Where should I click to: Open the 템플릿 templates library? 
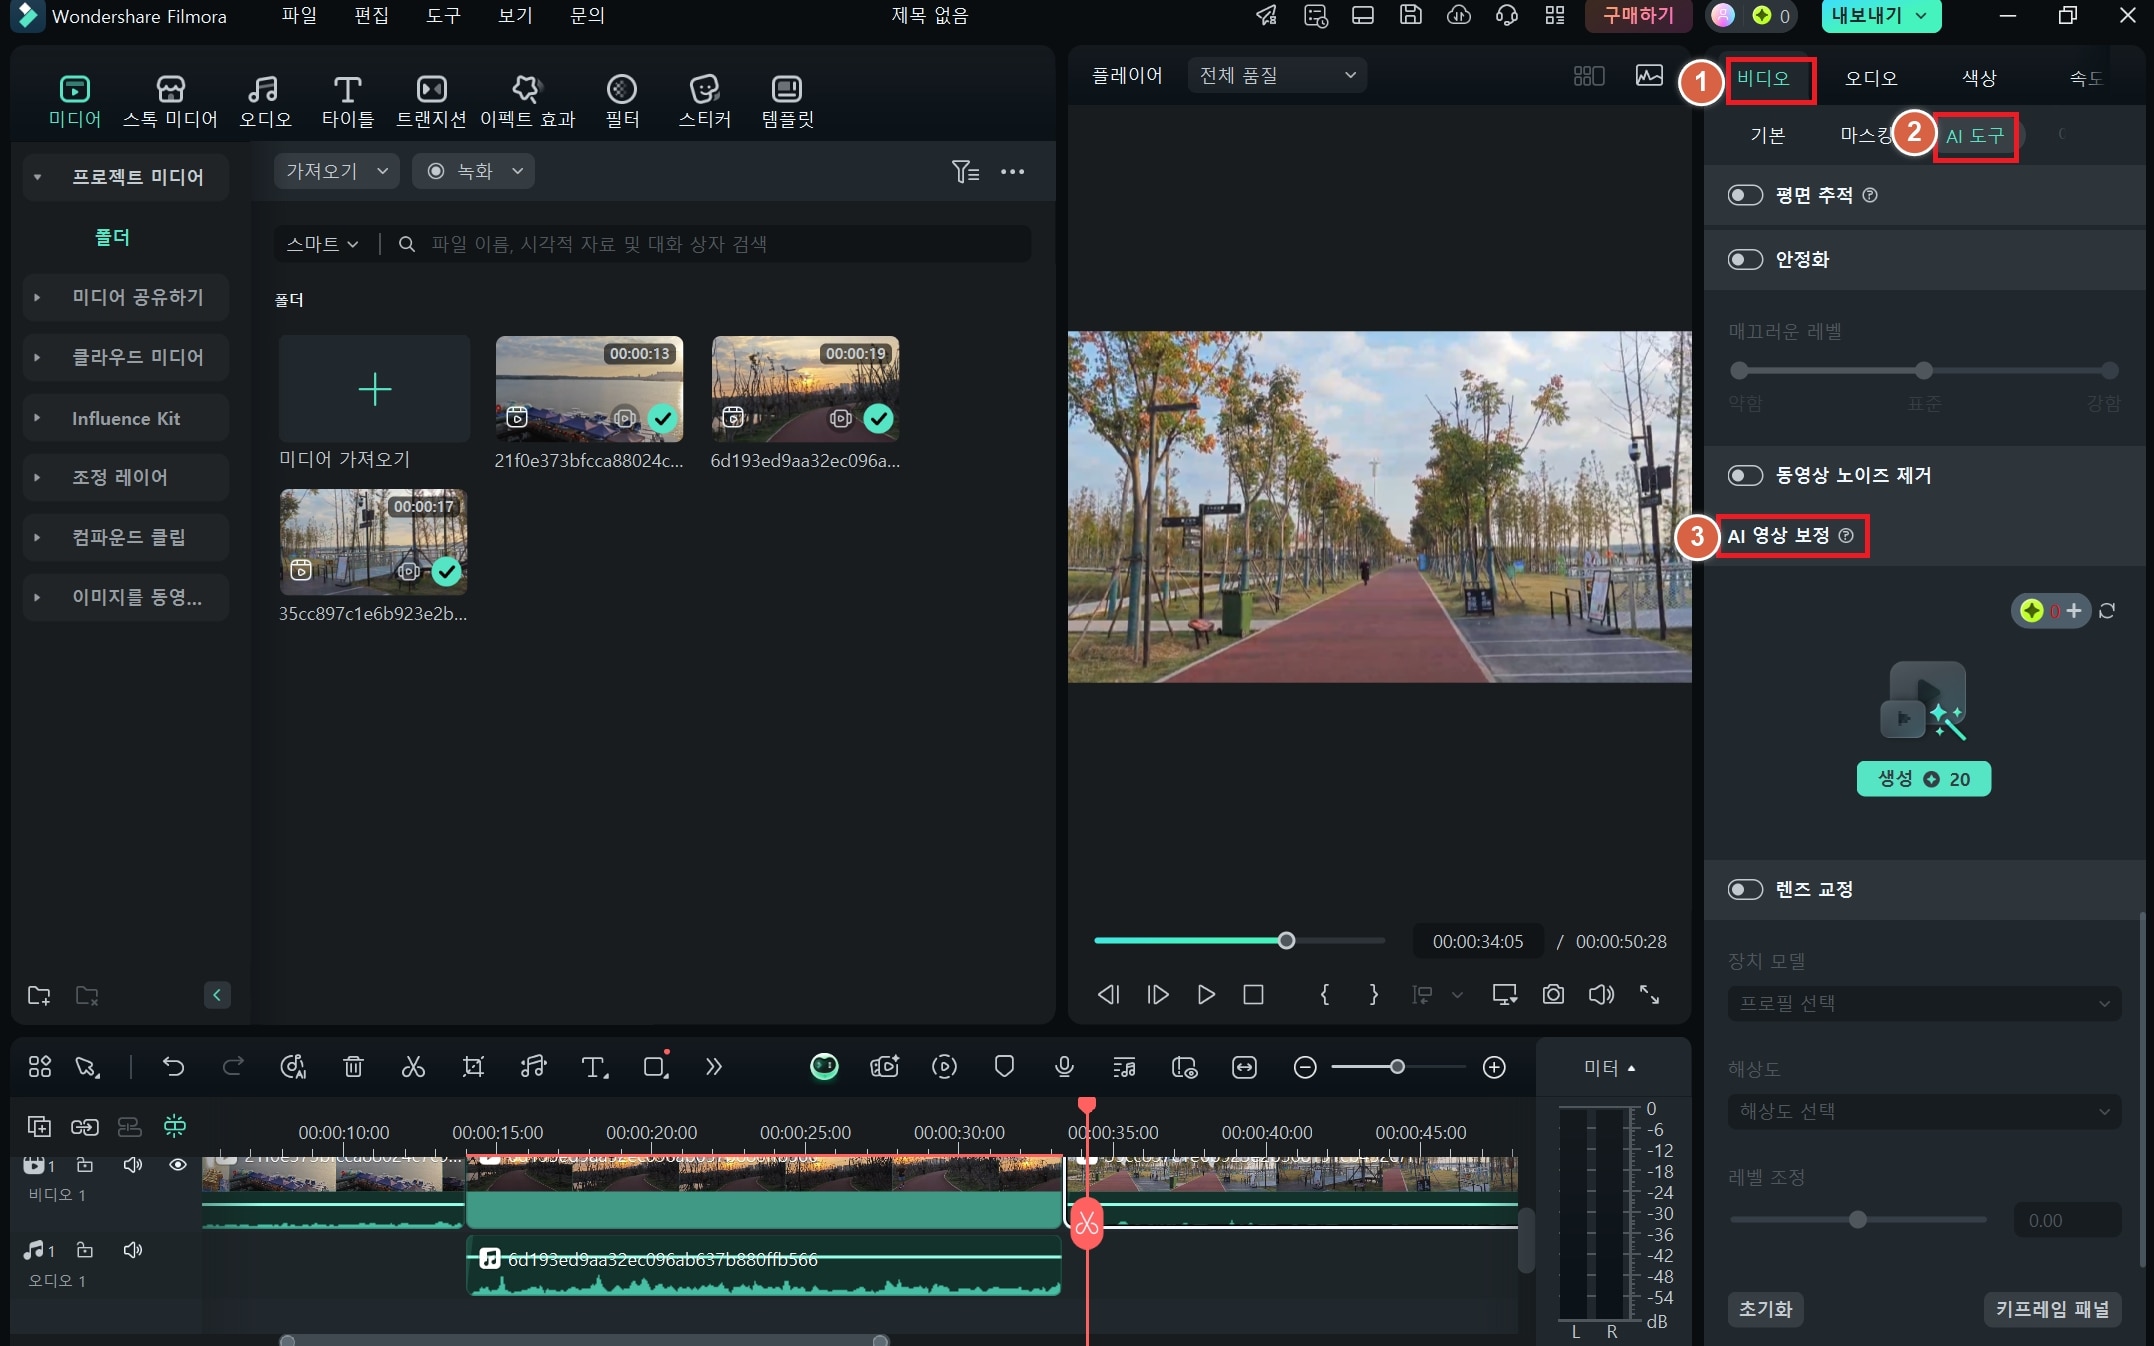(x=787, y=101)
